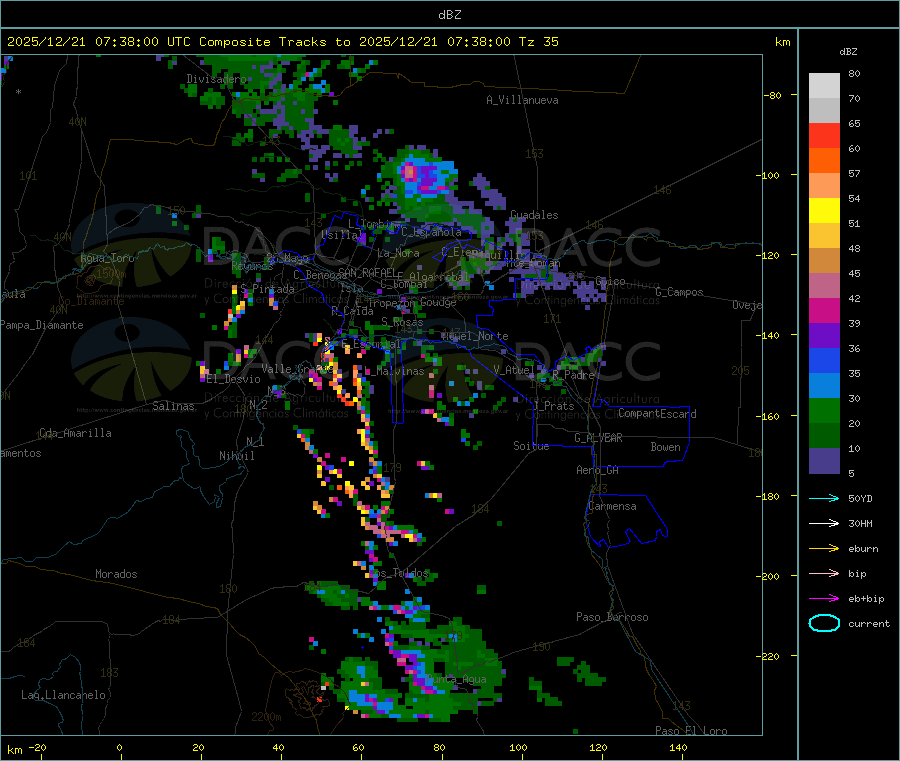900x761 pixels.
Task: Click the cyan 50YD arrow legend icon
Action: tap(824, 498)
